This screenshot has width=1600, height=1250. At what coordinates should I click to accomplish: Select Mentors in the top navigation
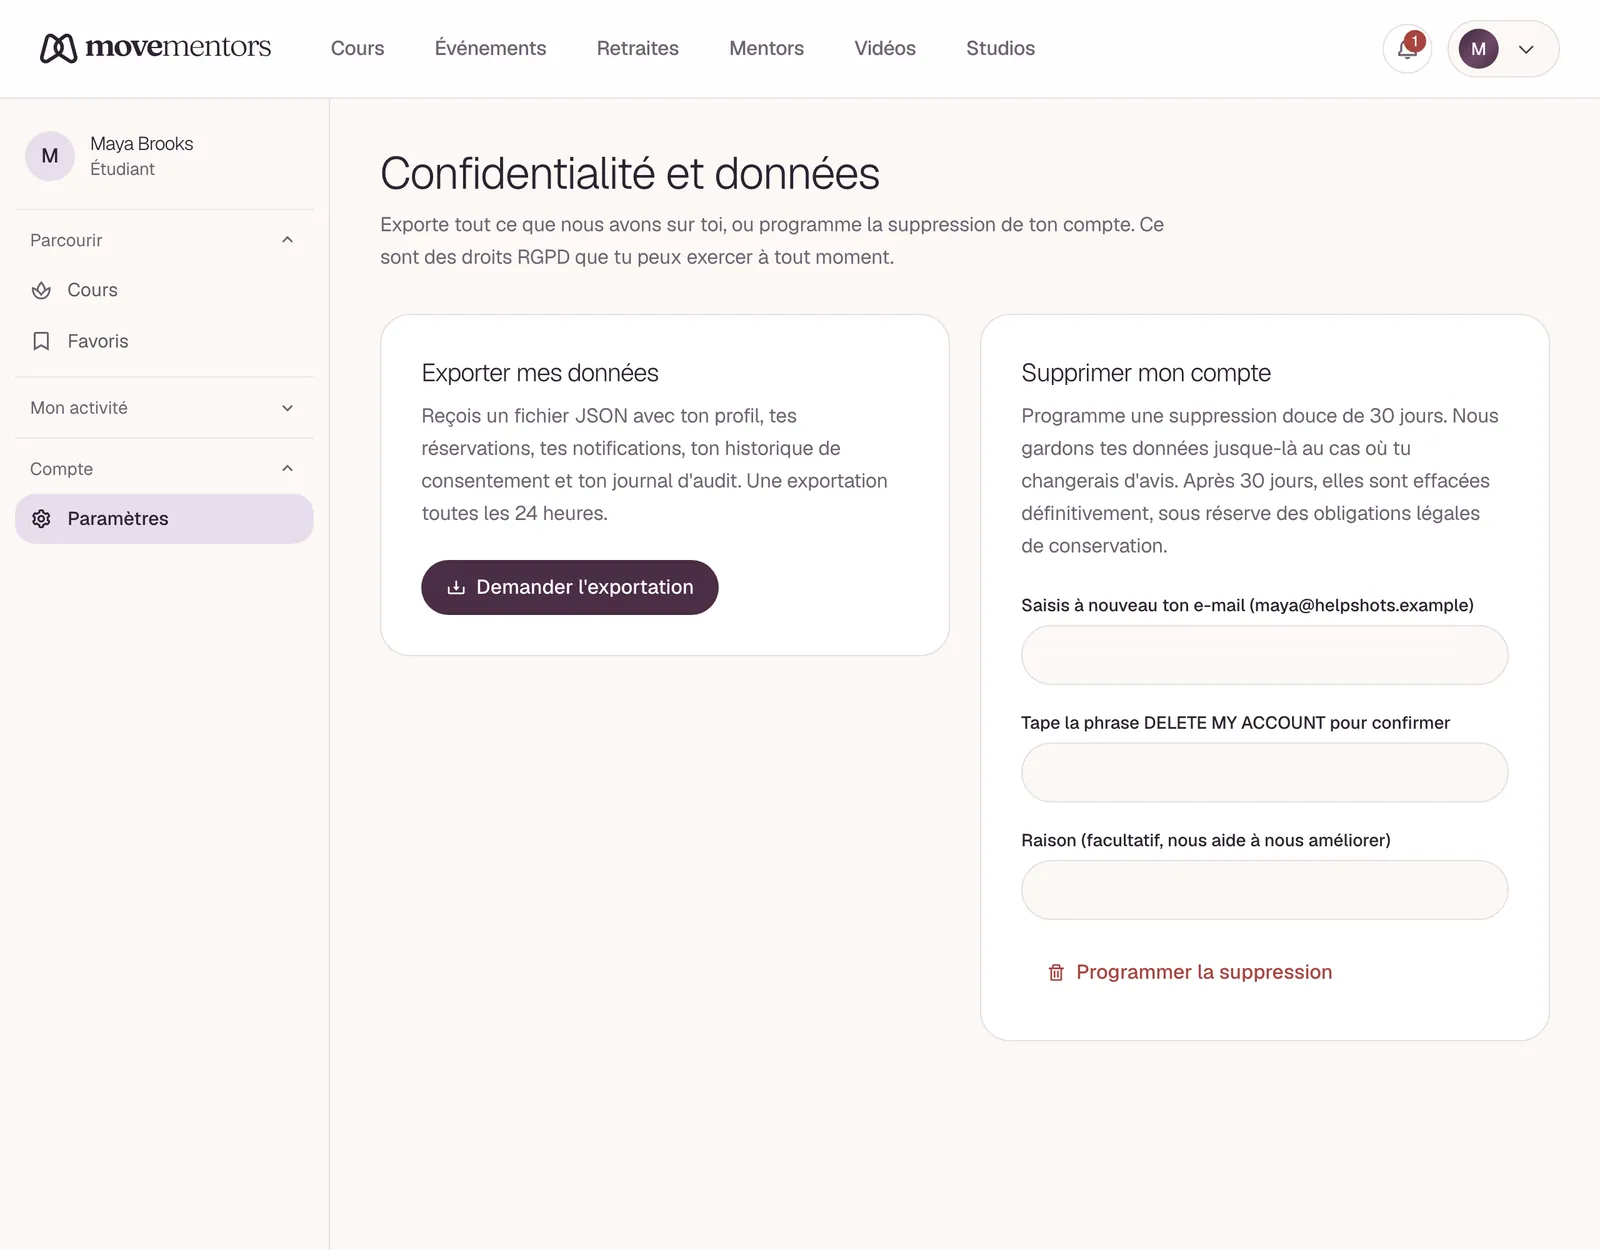click(766, 48)
